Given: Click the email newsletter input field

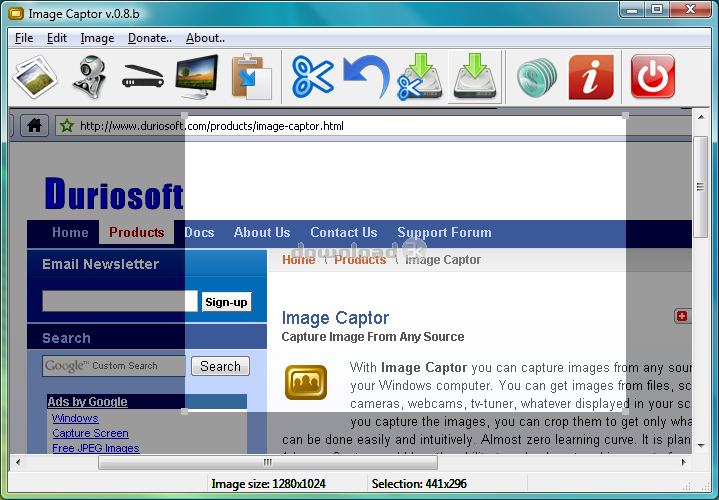Looking at the screenshot, I should [120, 301].
